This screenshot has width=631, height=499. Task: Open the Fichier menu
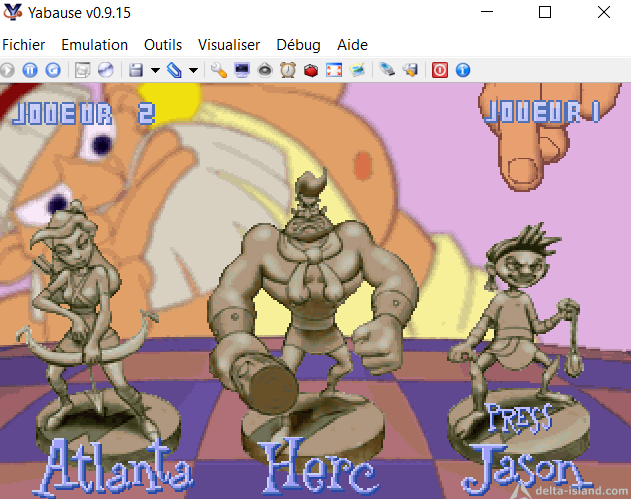click(24, 45)
